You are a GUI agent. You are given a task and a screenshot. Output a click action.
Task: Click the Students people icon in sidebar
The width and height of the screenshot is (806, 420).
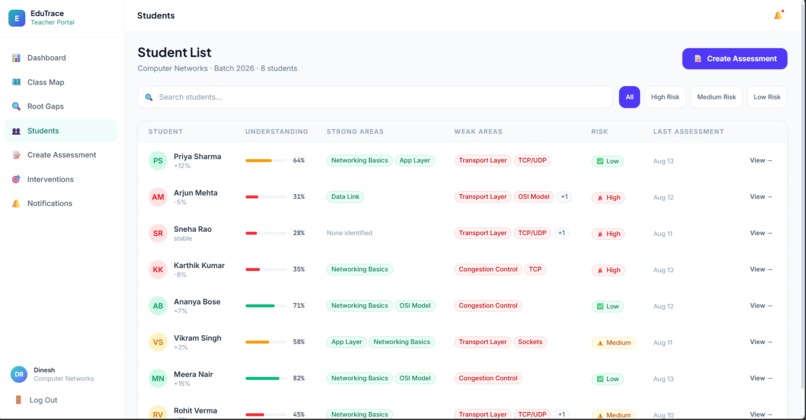pyautogui.click(x=16, y=131)
